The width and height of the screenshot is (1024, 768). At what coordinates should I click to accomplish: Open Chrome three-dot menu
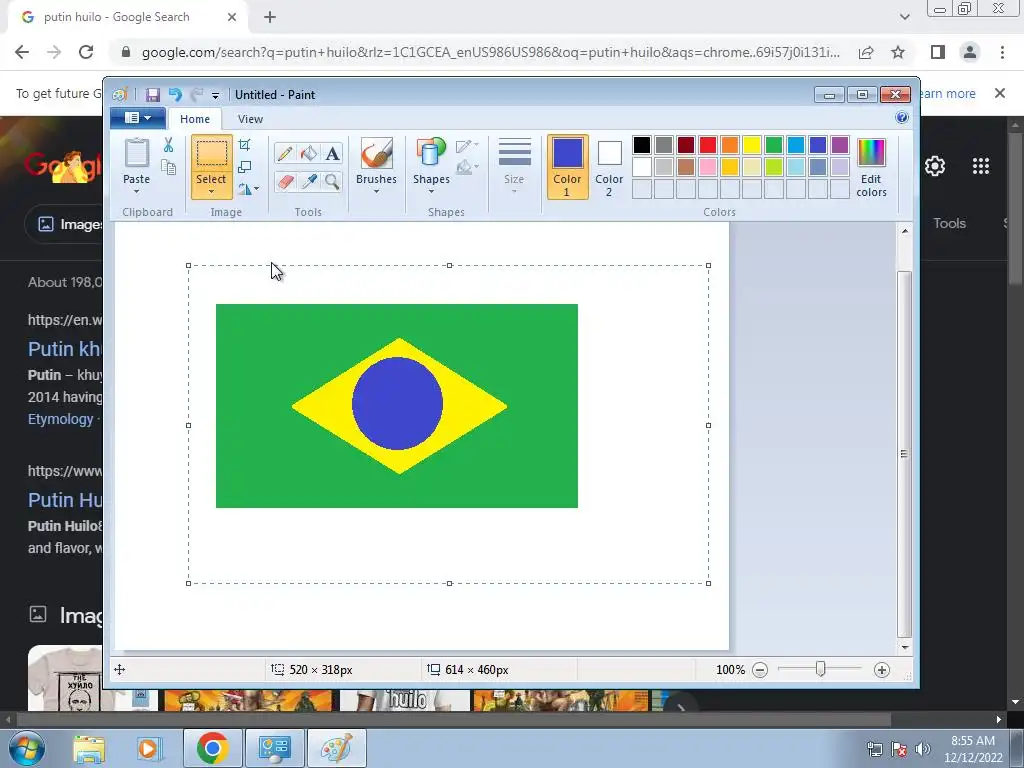1002,52
